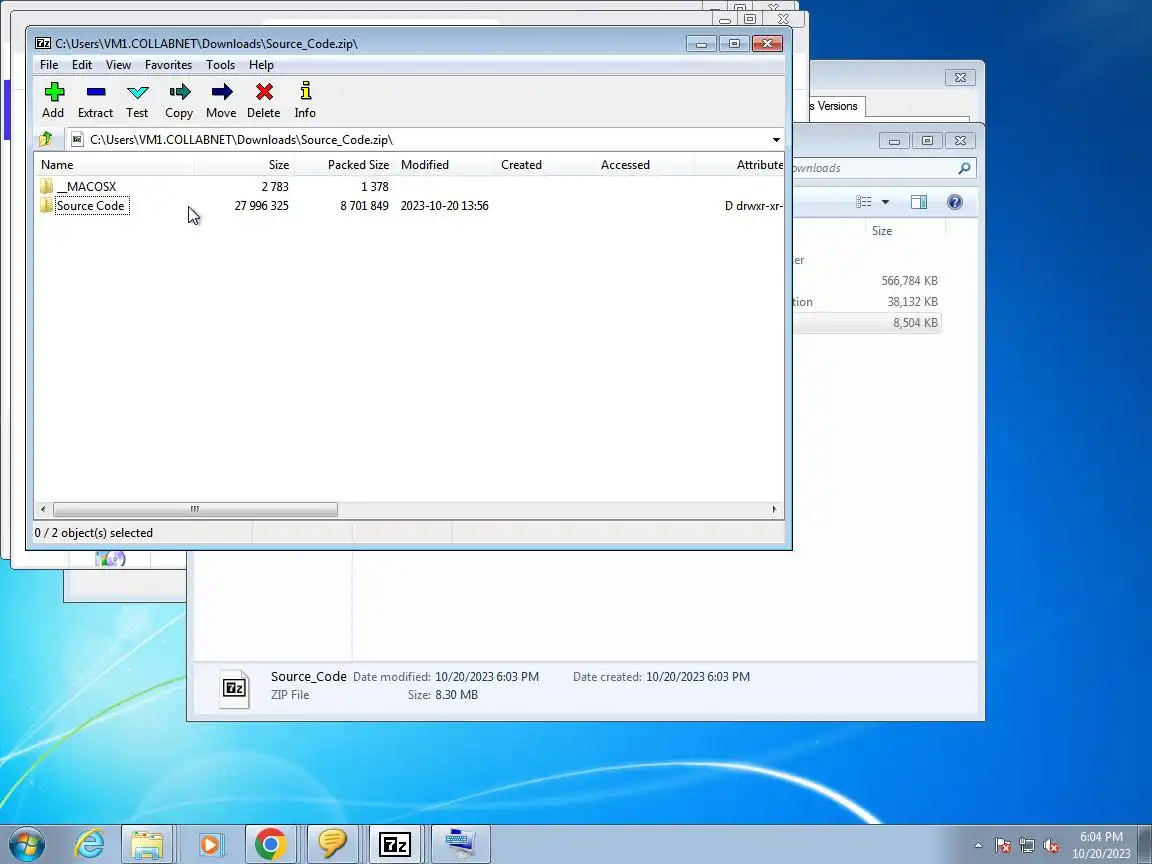Screen dimensions: 1152x864
Task: Open the Windows Start button
Action: (26, 844)
